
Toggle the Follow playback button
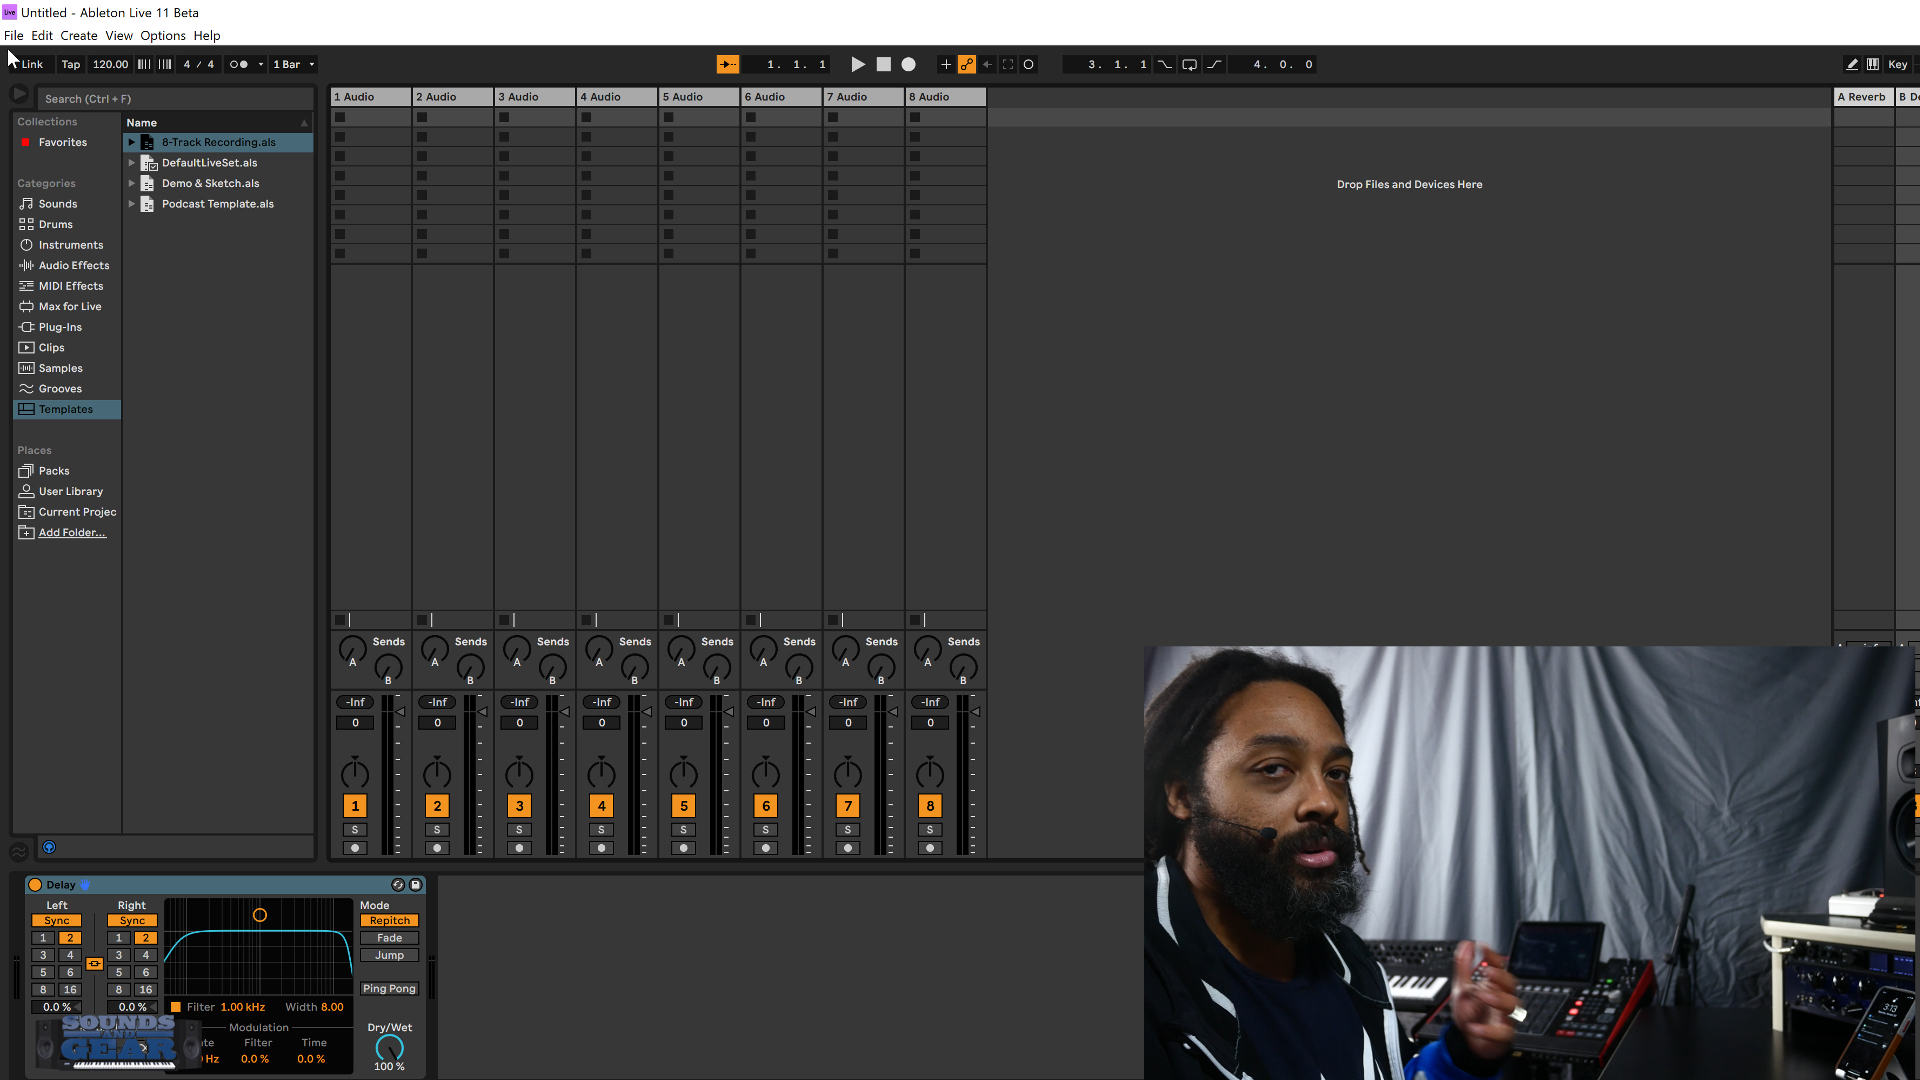pos(728,64)
